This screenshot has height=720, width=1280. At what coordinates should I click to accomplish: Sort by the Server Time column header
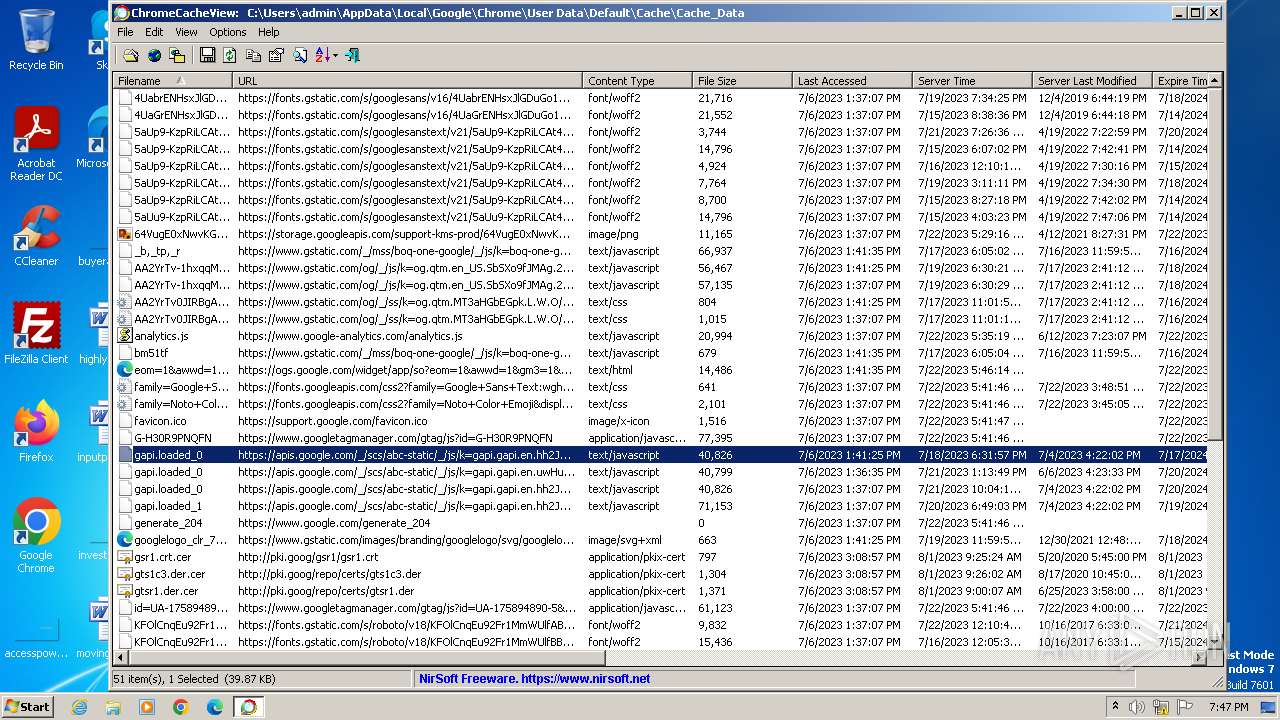972,81
